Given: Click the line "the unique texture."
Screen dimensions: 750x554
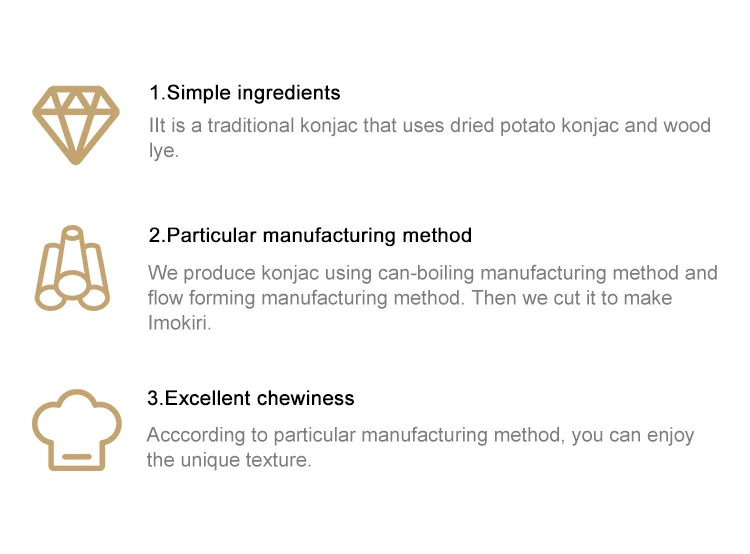Looking at the screenshot, I should tap(229, 461).
